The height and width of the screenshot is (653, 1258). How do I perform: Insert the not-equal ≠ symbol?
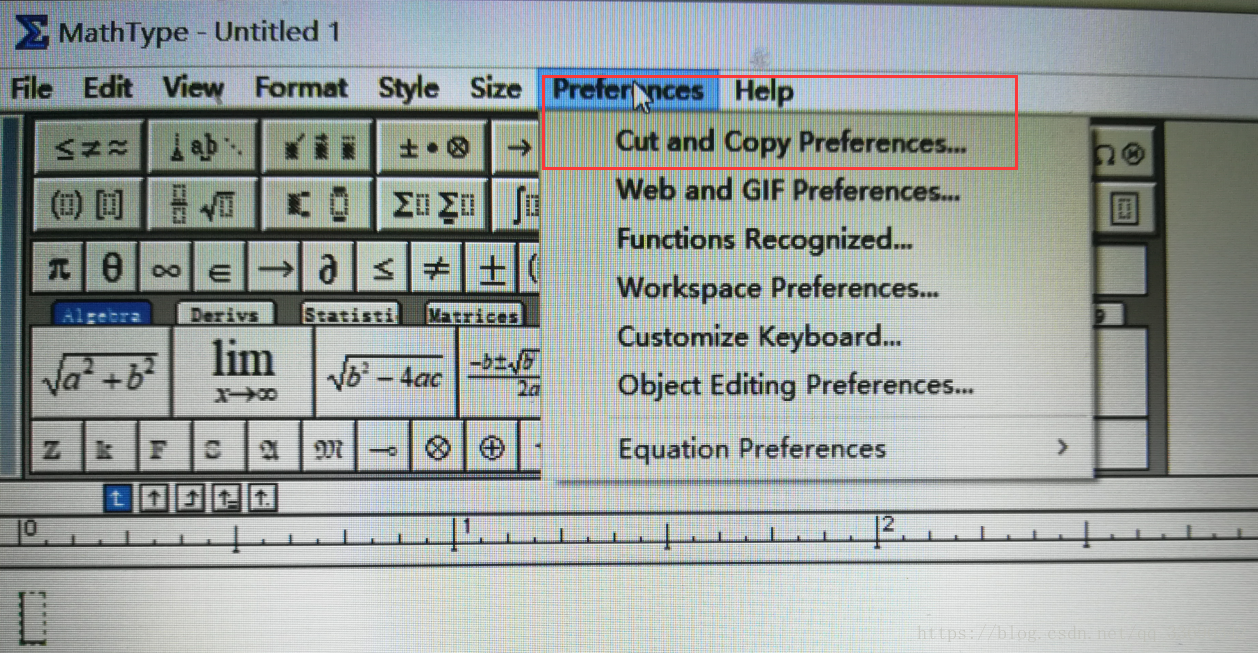click(437, 268)
